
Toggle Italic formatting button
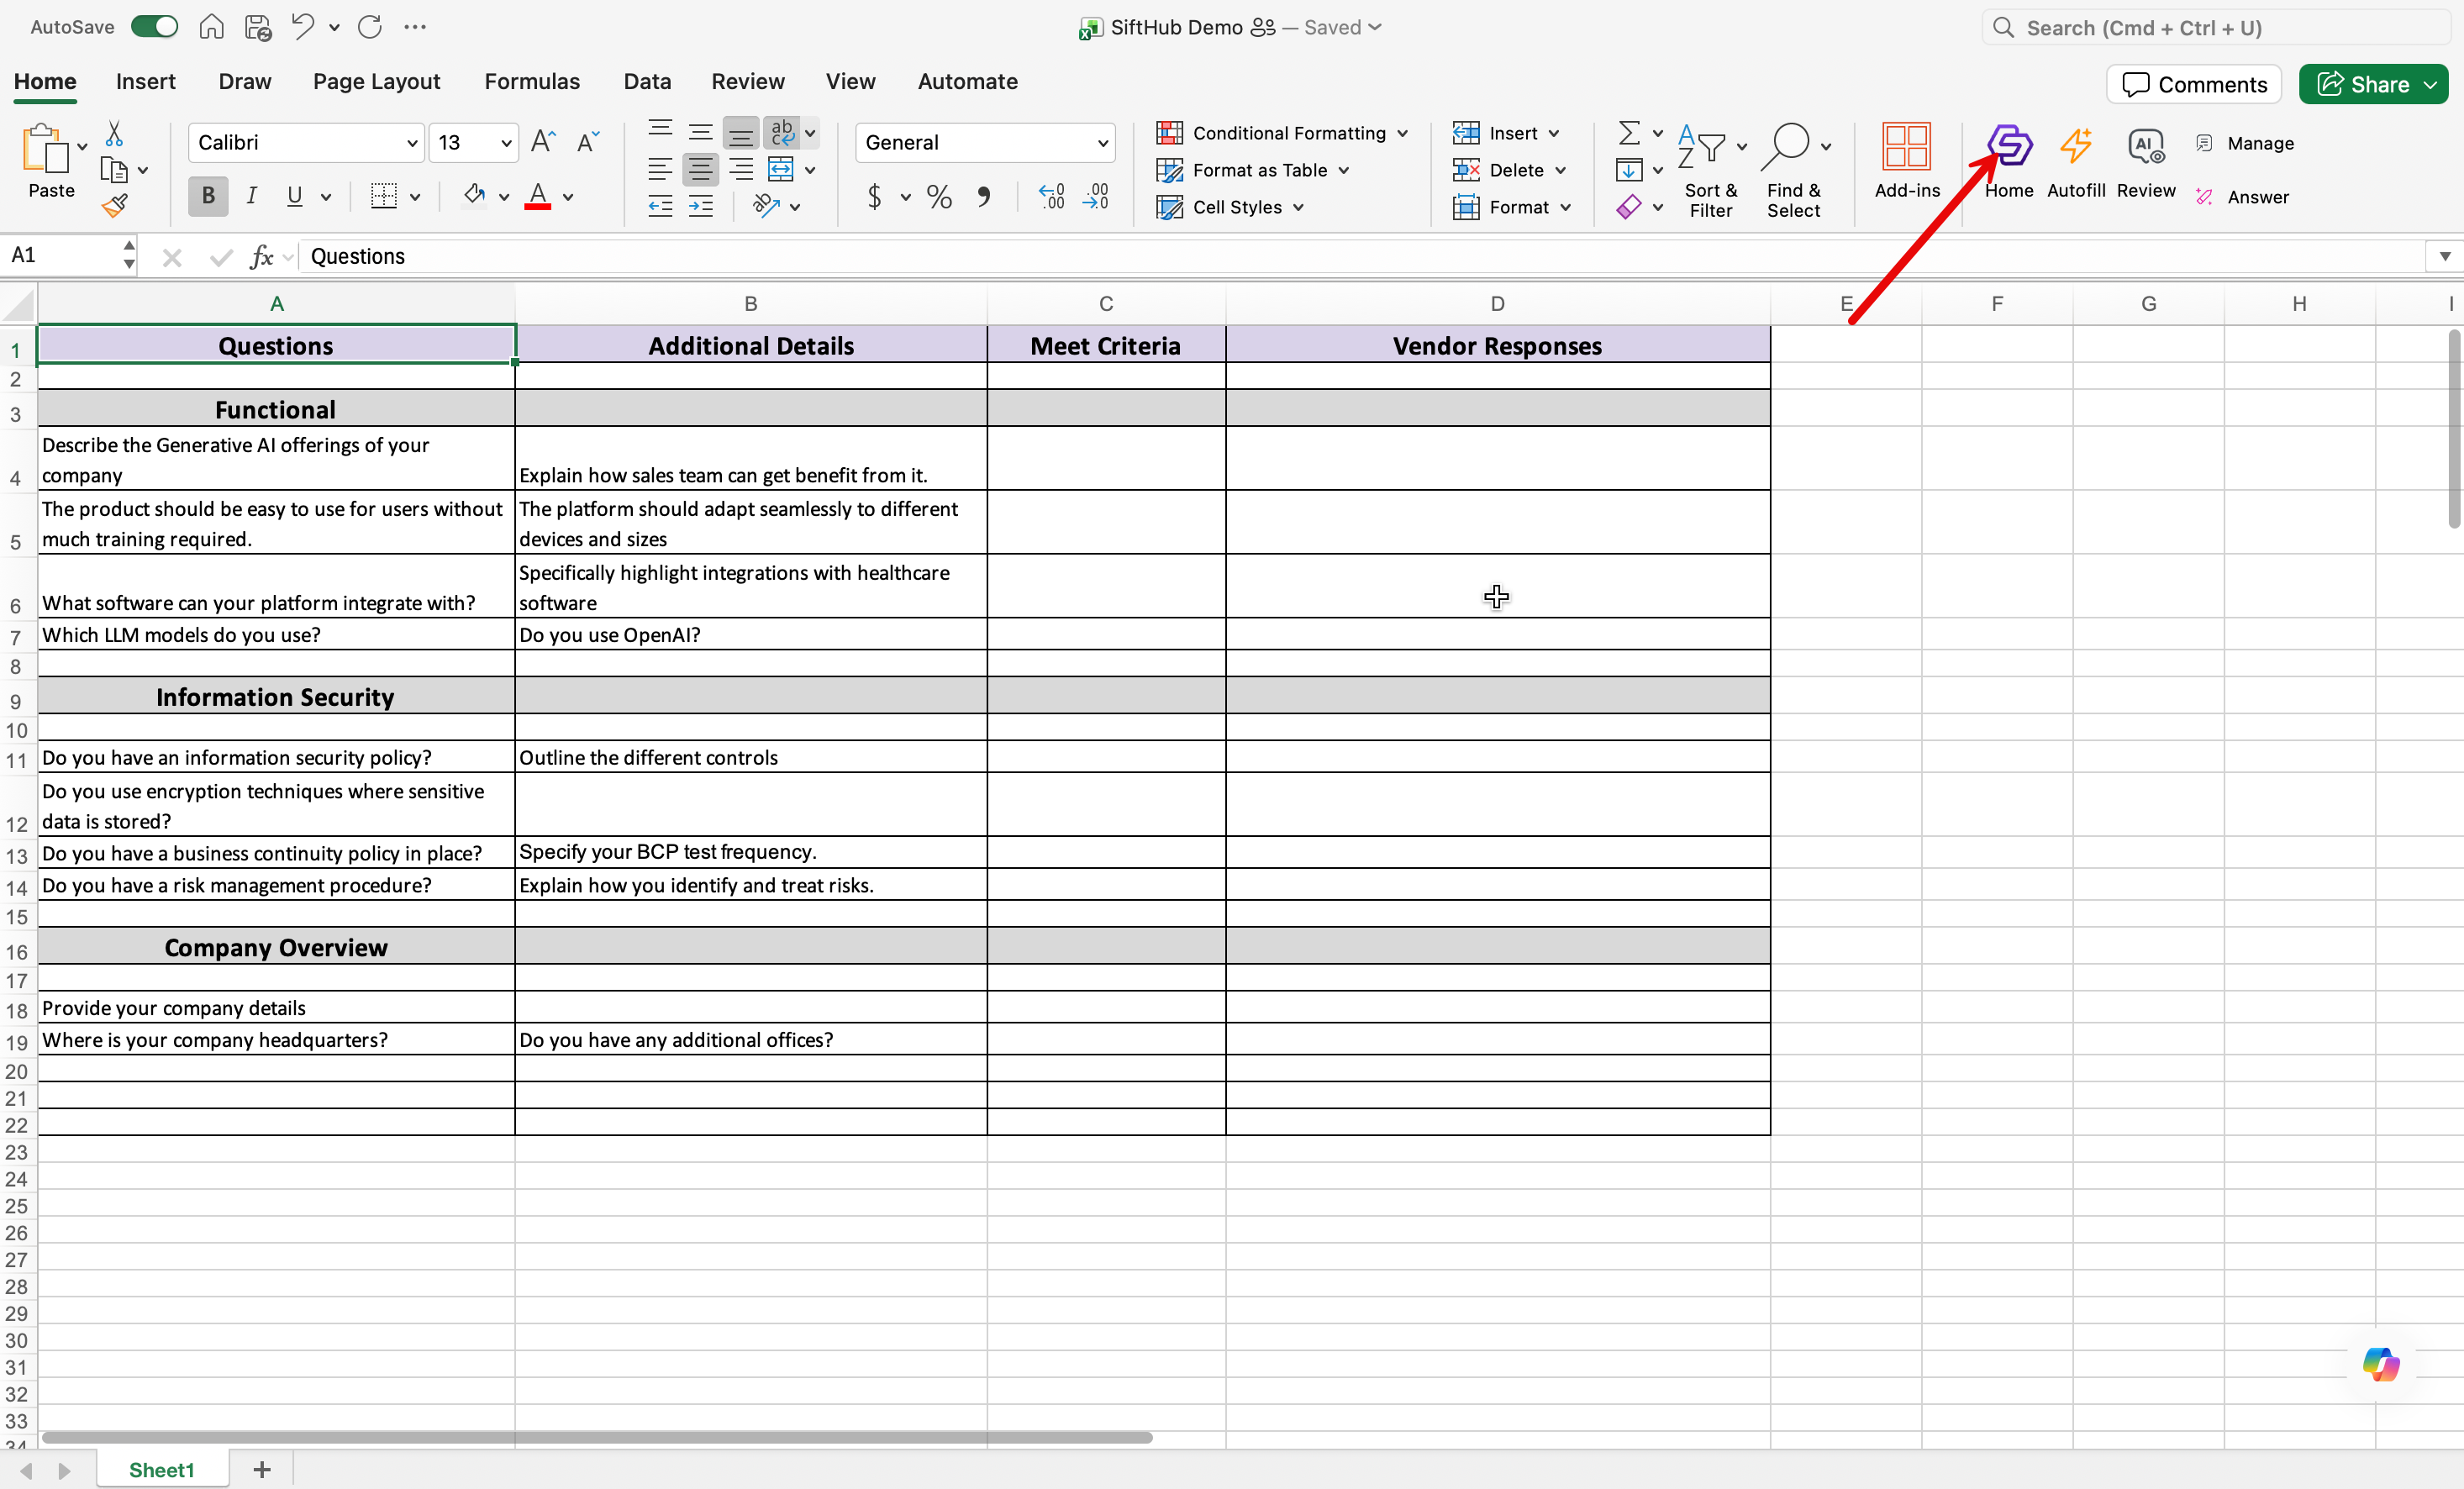251,196
